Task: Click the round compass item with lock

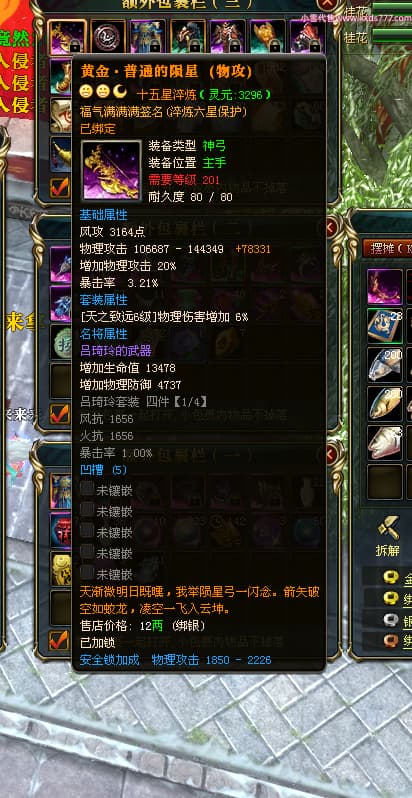Action: pos(107,37)
